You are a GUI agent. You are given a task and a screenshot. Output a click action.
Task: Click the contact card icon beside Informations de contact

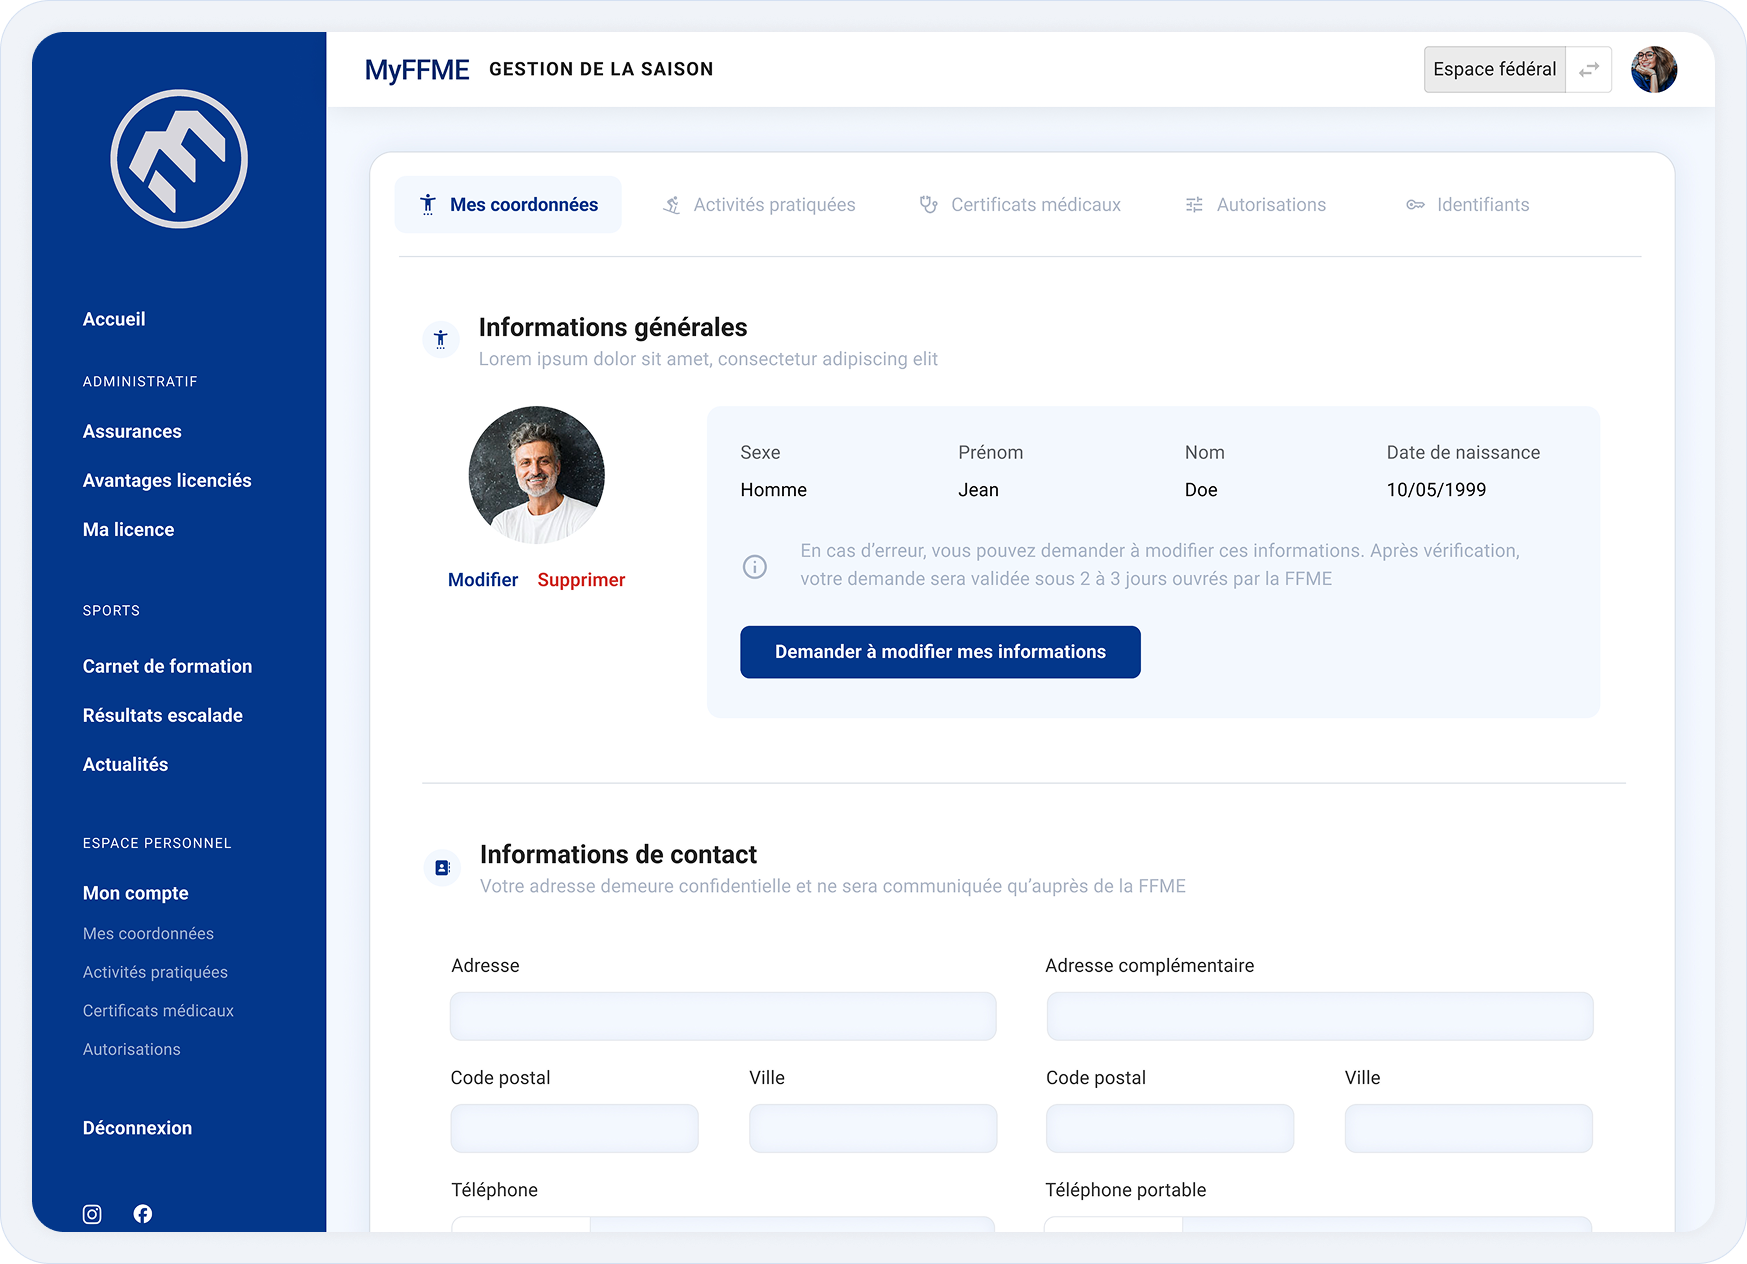point(442,868)
